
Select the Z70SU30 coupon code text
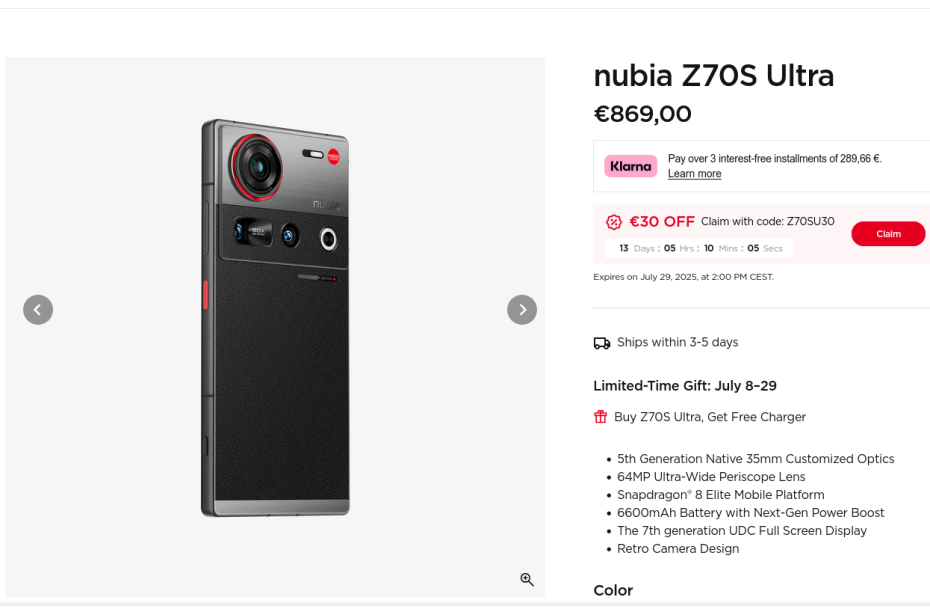(810, 222)
